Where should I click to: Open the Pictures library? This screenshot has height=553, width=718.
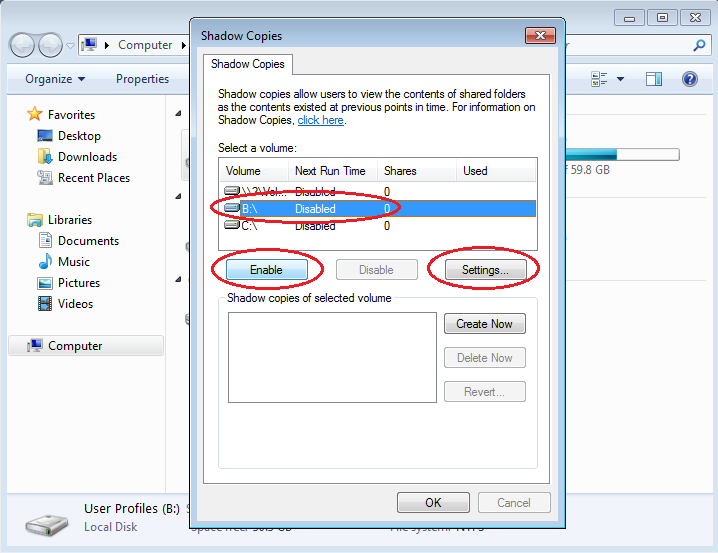click(x=79, y=283)
